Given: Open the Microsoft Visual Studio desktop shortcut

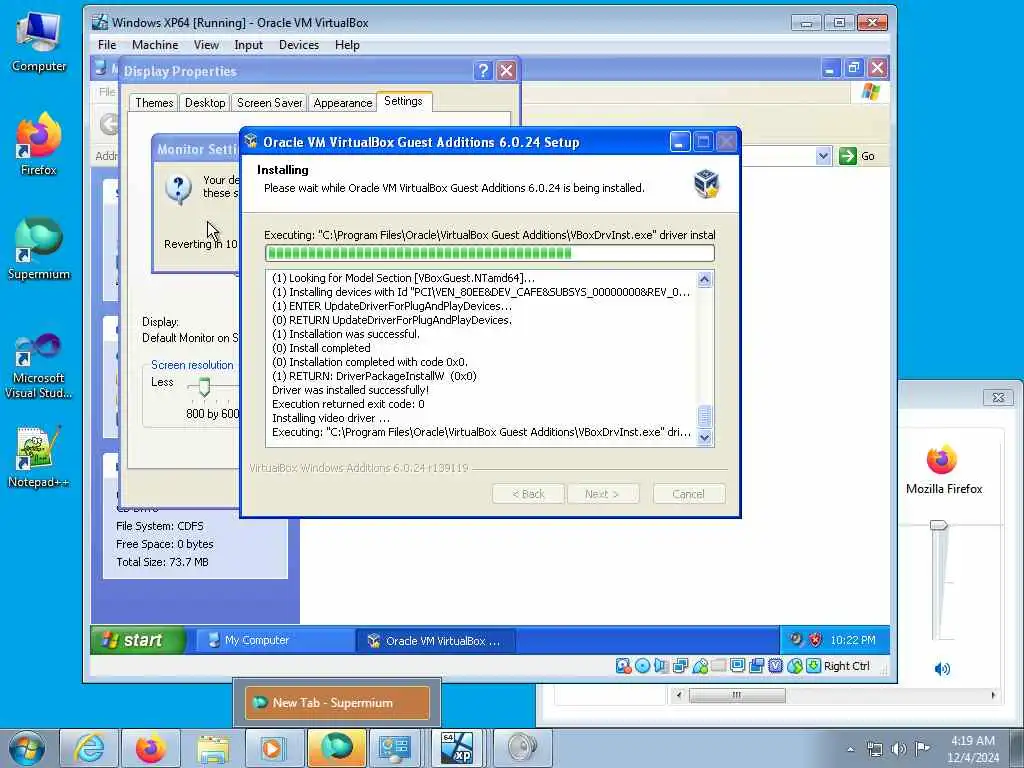Looking at the screenshot, I should point(39,366).
